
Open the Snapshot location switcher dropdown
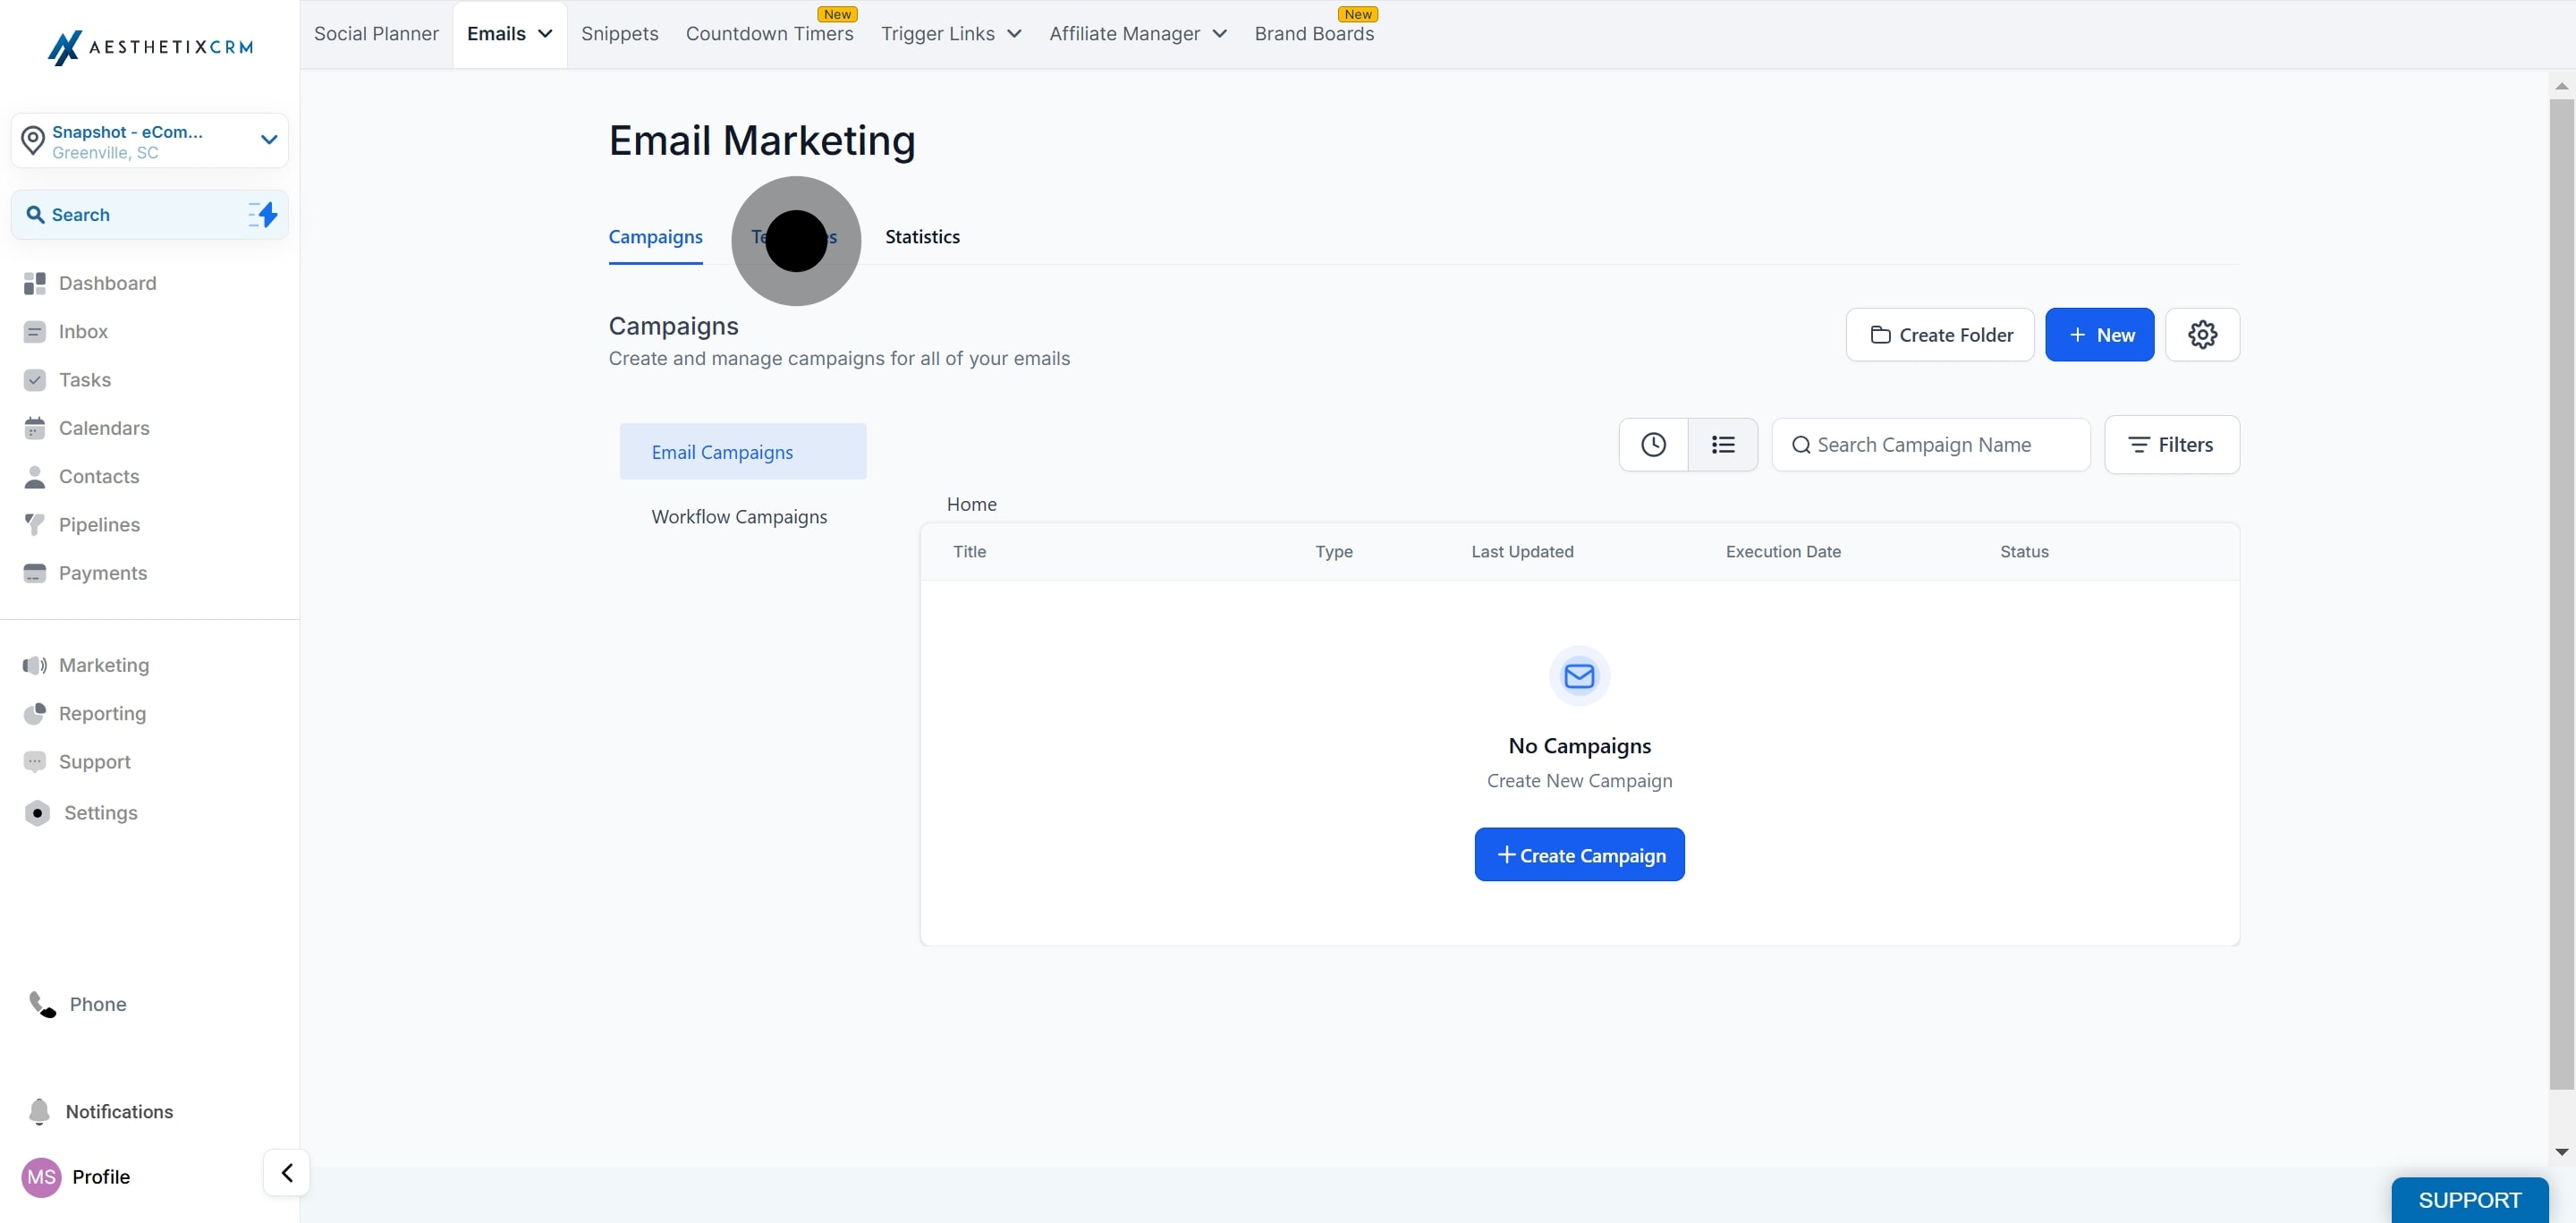pyautogui.click(x=150, y=141)
